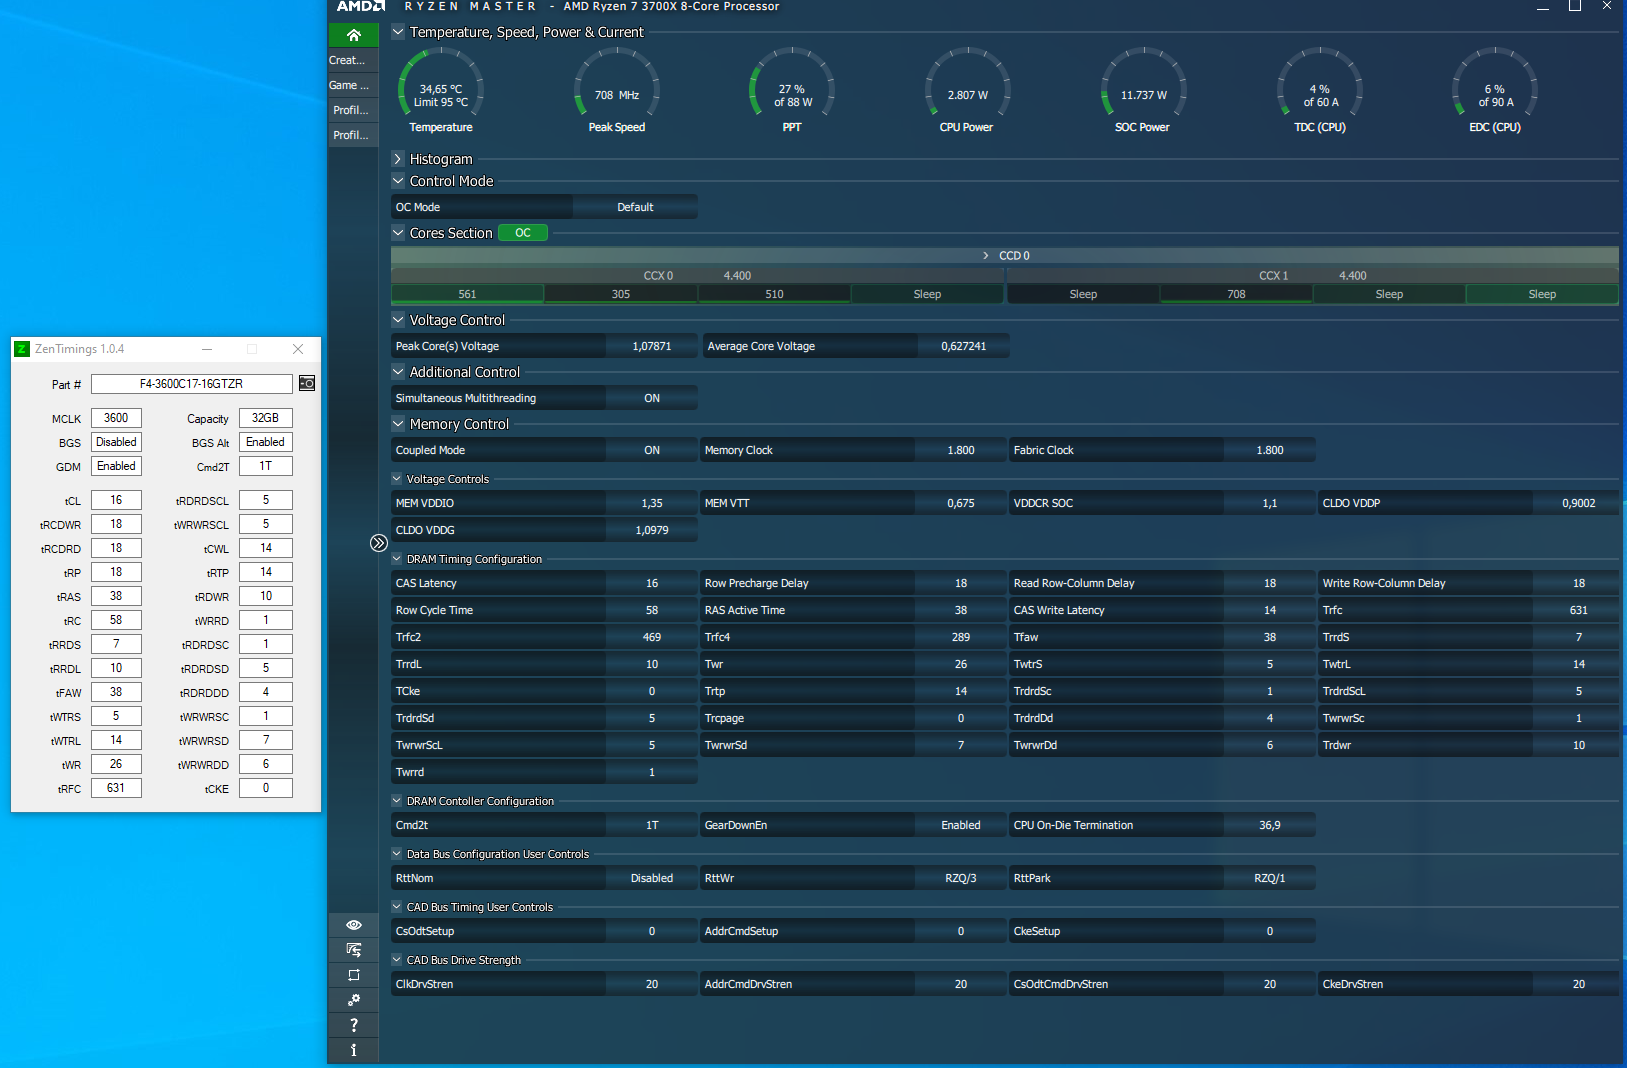Click the circled double-arrow panel expander

coord(378,543)
